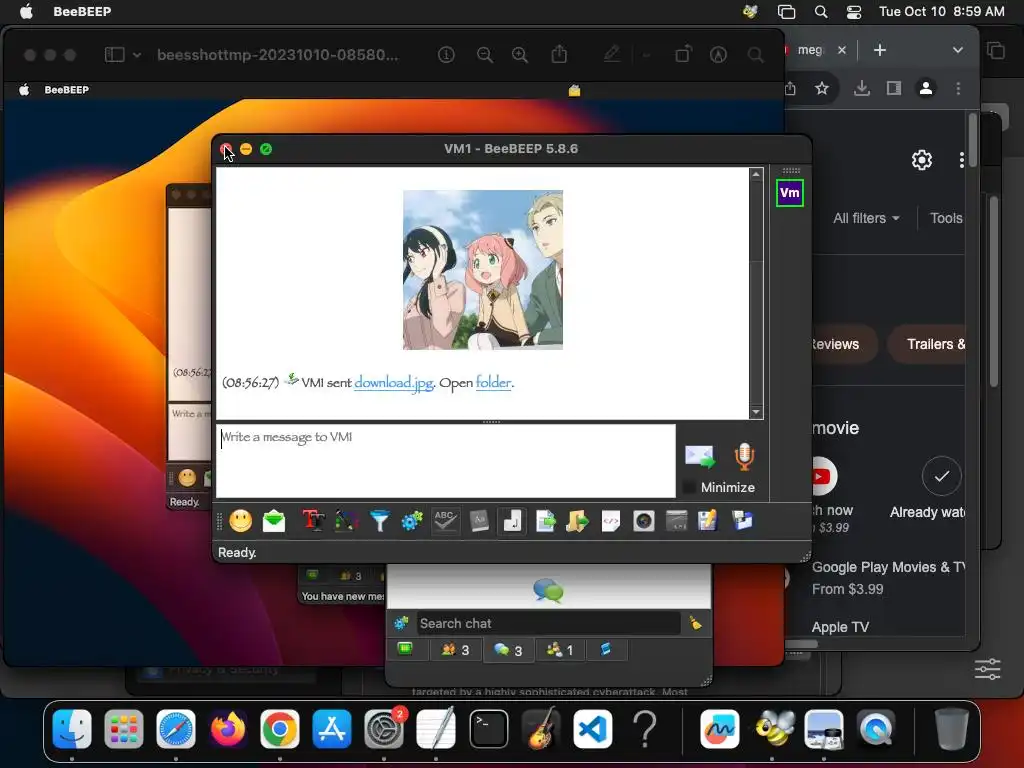Expand the All filters dropdown
Image resolution: width=1024 pixels, height=768 pixels.
(x=866, y=218)
